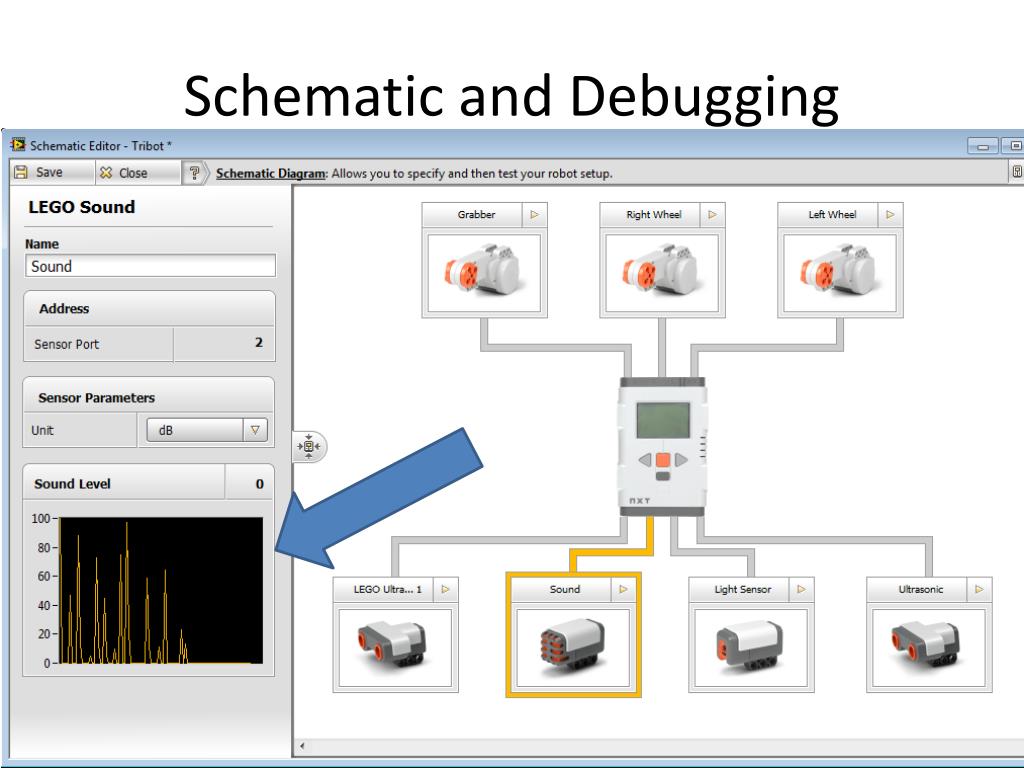Expand the Left Wheel block arrow
Screen dimensions: 1024x768
[x=890, y=214]
